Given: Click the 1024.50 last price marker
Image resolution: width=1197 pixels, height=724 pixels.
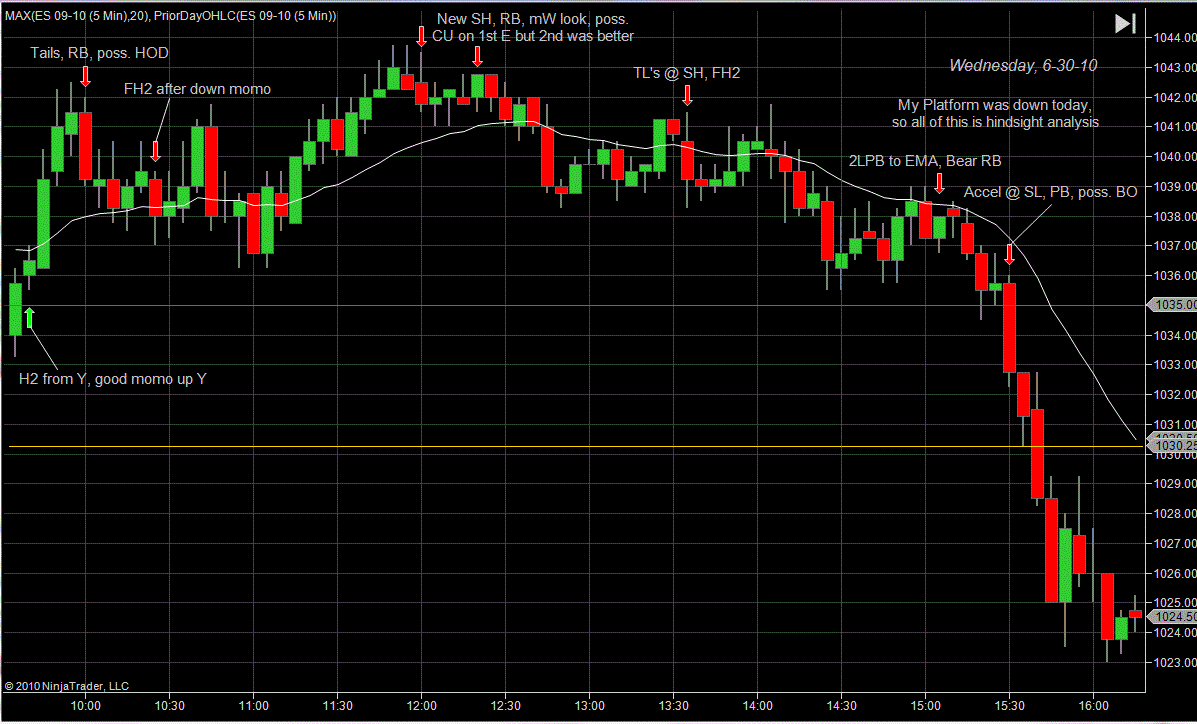Looking at the screenshot, I should 1174,617.
